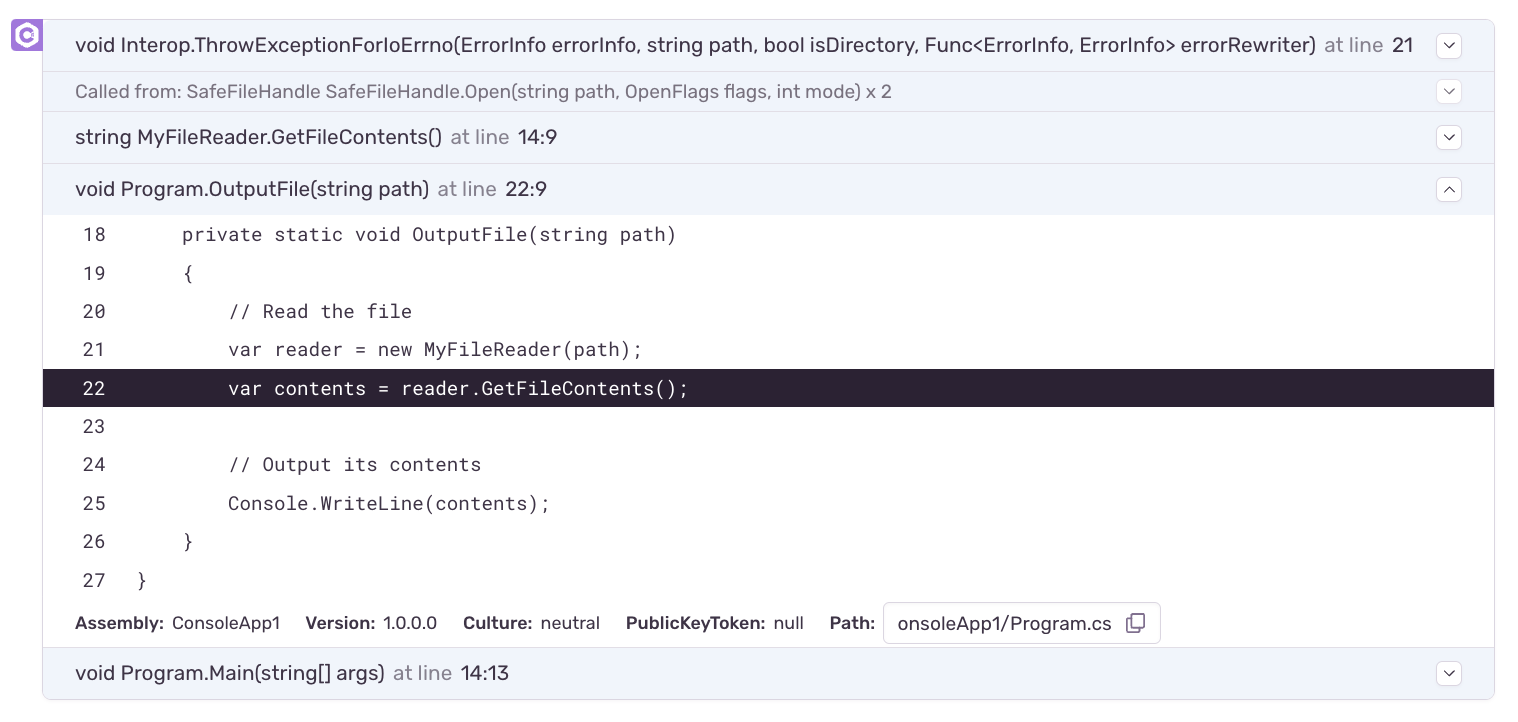Expand the Interop.ThrowExceptionForIoErrno frame
Viewport: 1518px width, 722px height.
pos(1449,45)
